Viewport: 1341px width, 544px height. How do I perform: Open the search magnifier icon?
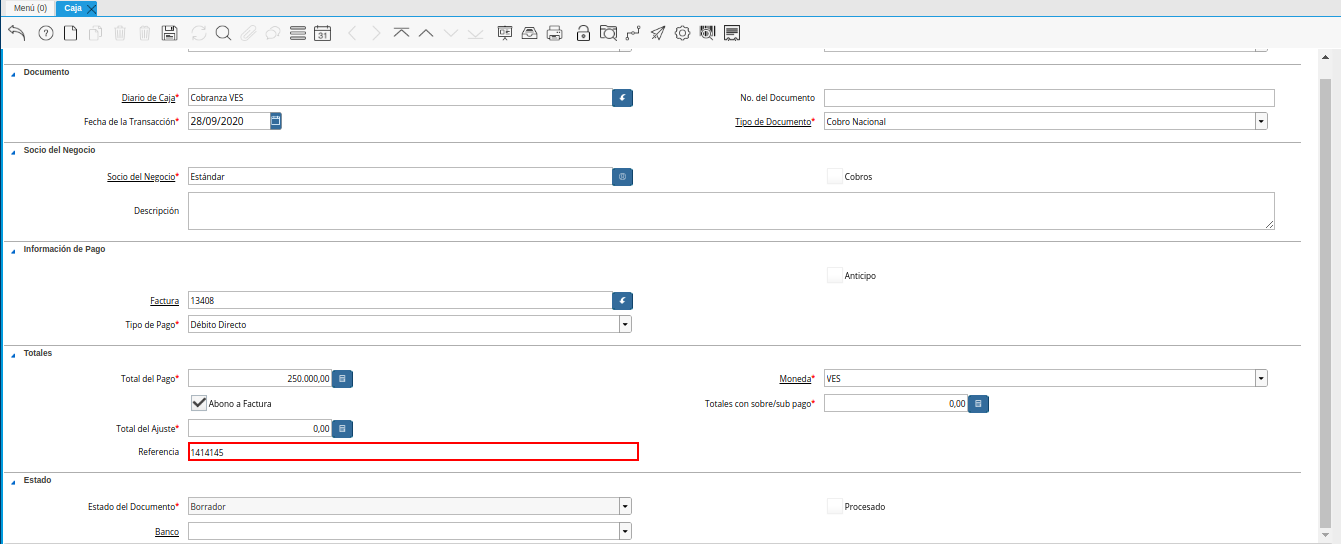point(223,33)
